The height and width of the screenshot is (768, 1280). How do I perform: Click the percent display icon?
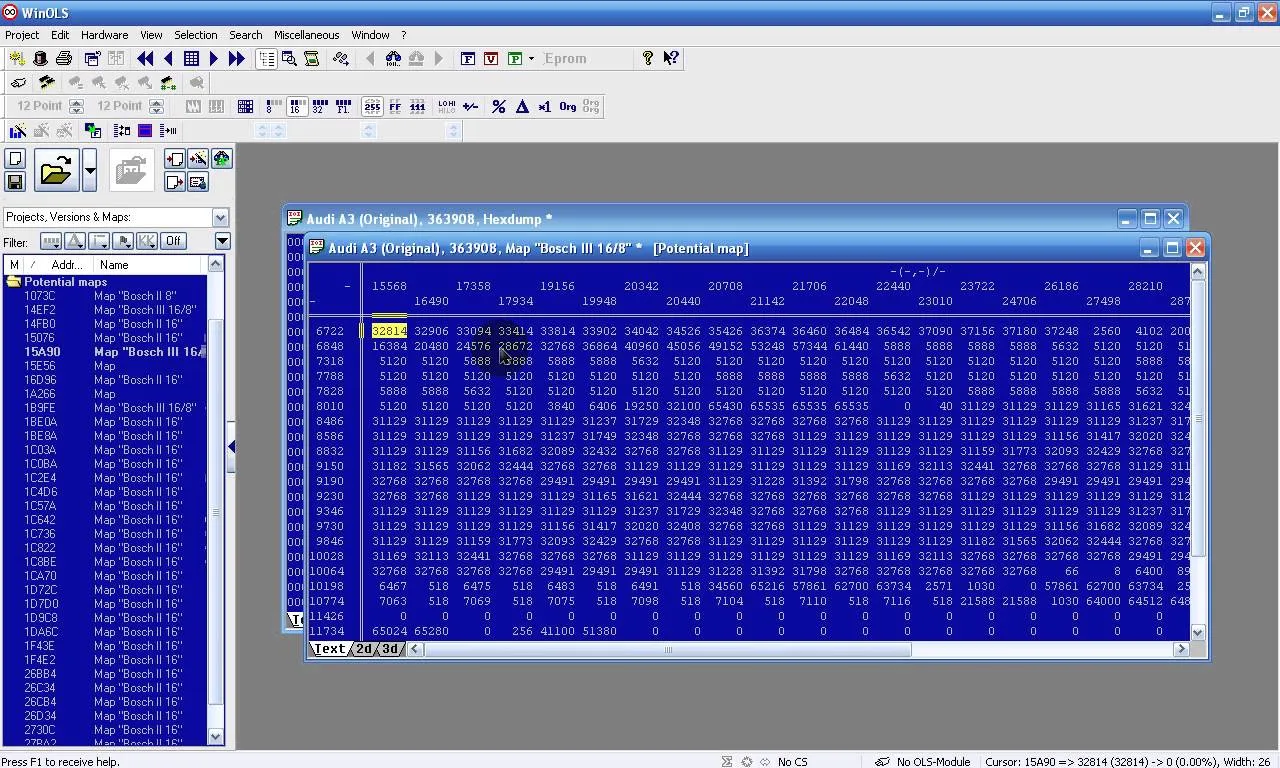[x=498, y=106]
